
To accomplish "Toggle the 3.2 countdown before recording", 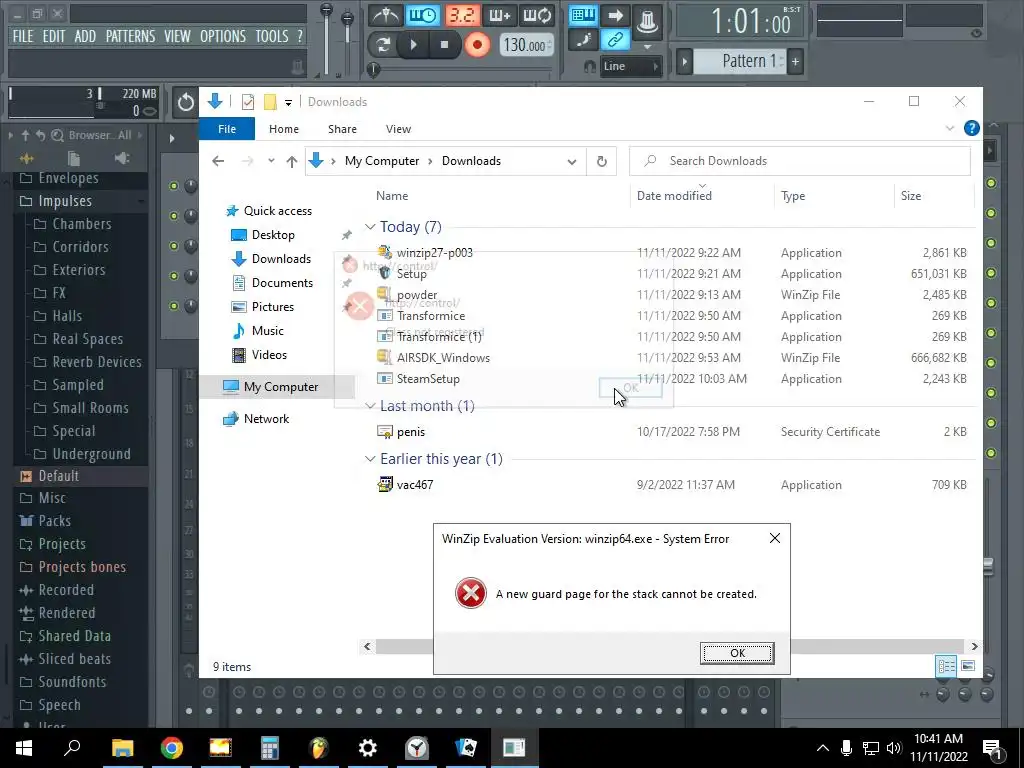I will pyautogui.click(x=462, y=15).
